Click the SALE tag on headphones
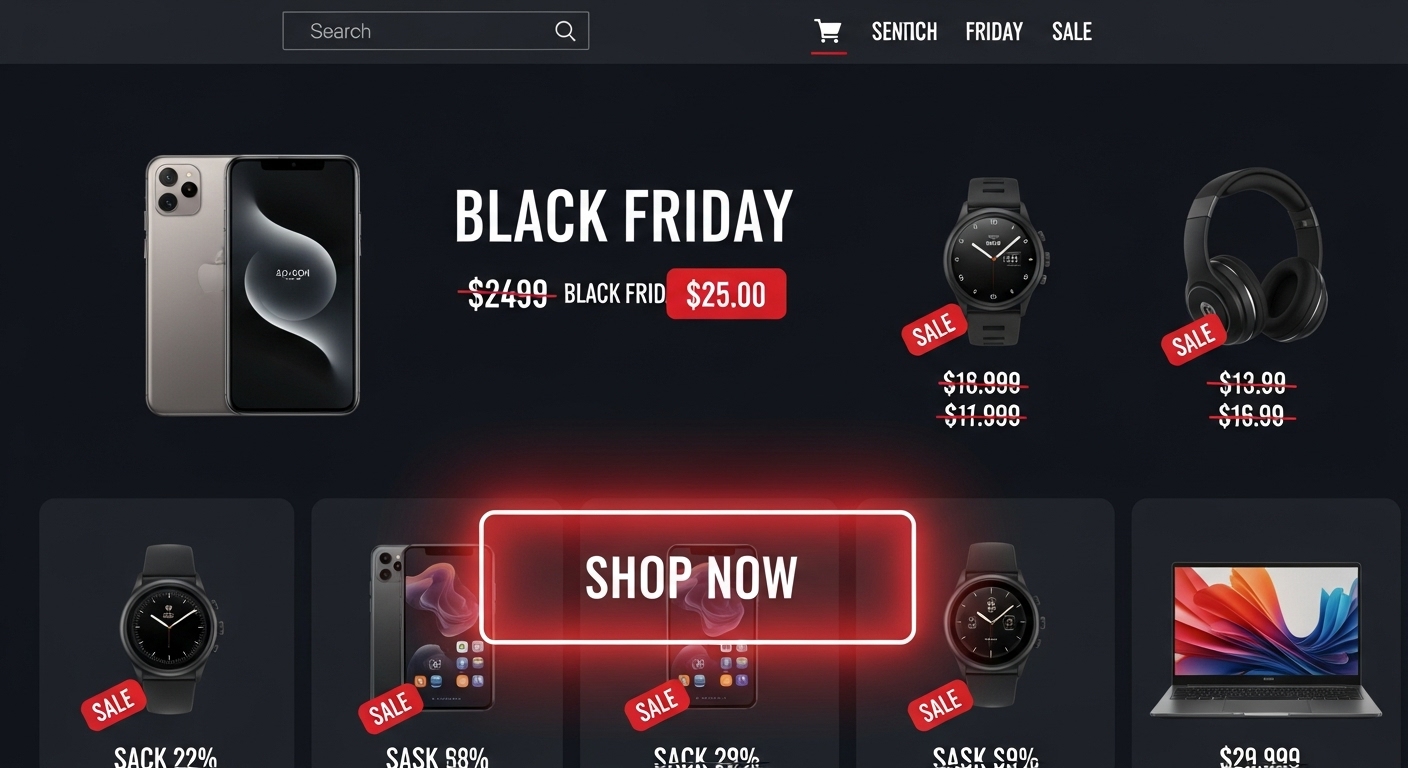1408x768 pixels. point(1194,341)
